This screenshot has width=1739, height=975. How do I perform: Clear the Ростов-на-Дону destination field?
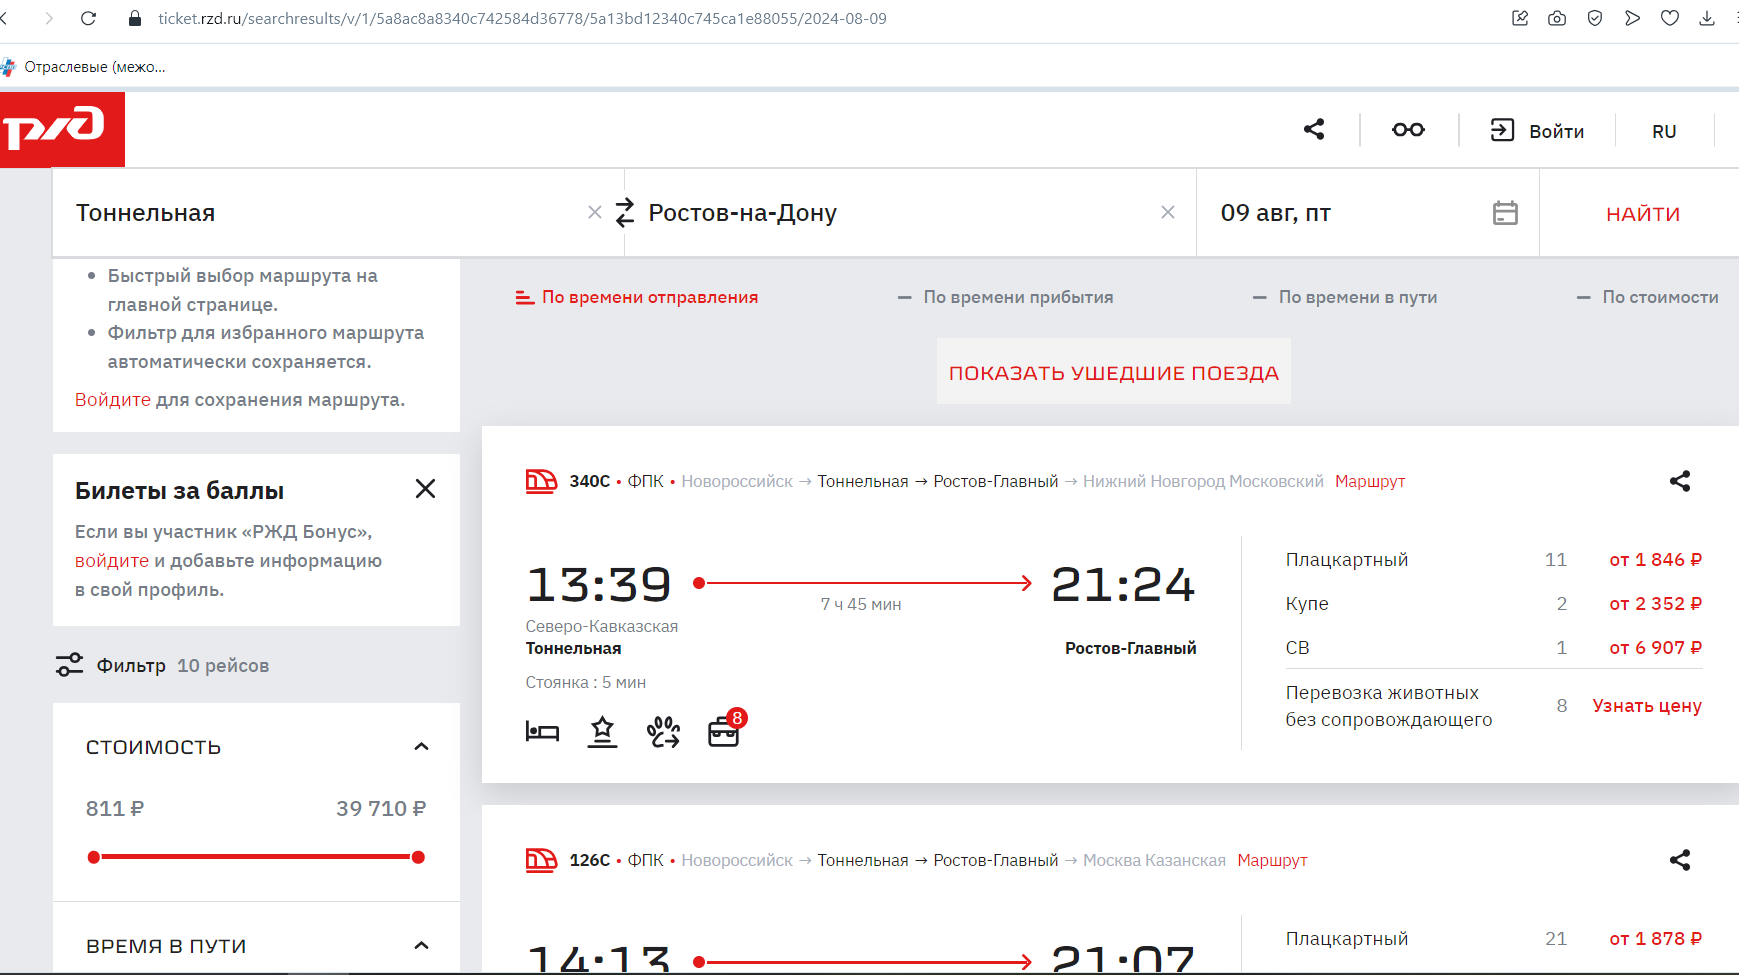(1168, 212)
